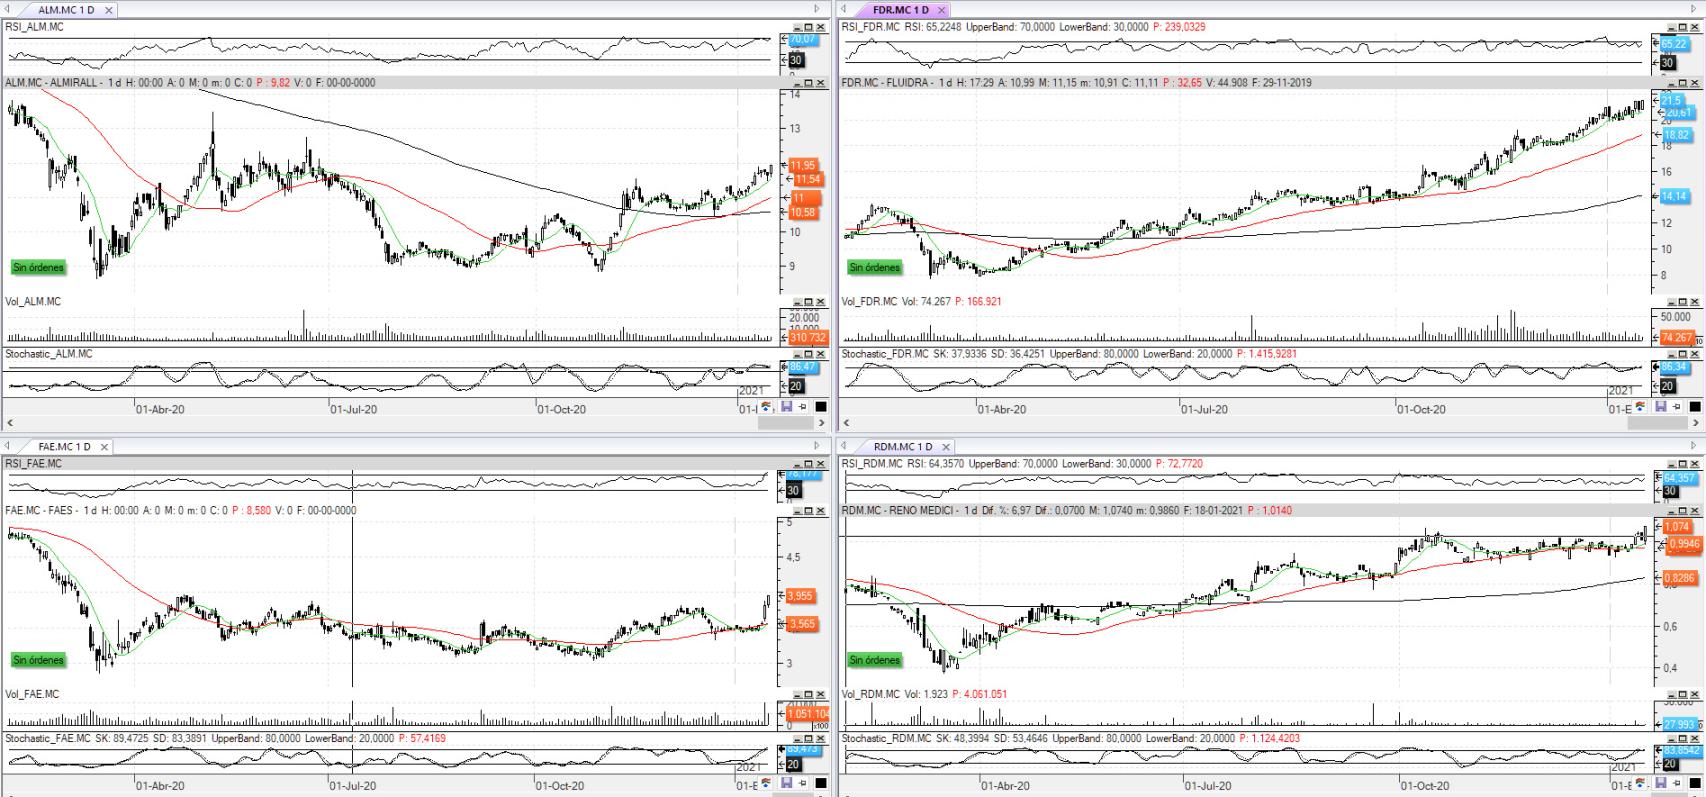1706x797 pixels.
Task: Click the black color square in ALM.MC chart
Action: (821, 407)
